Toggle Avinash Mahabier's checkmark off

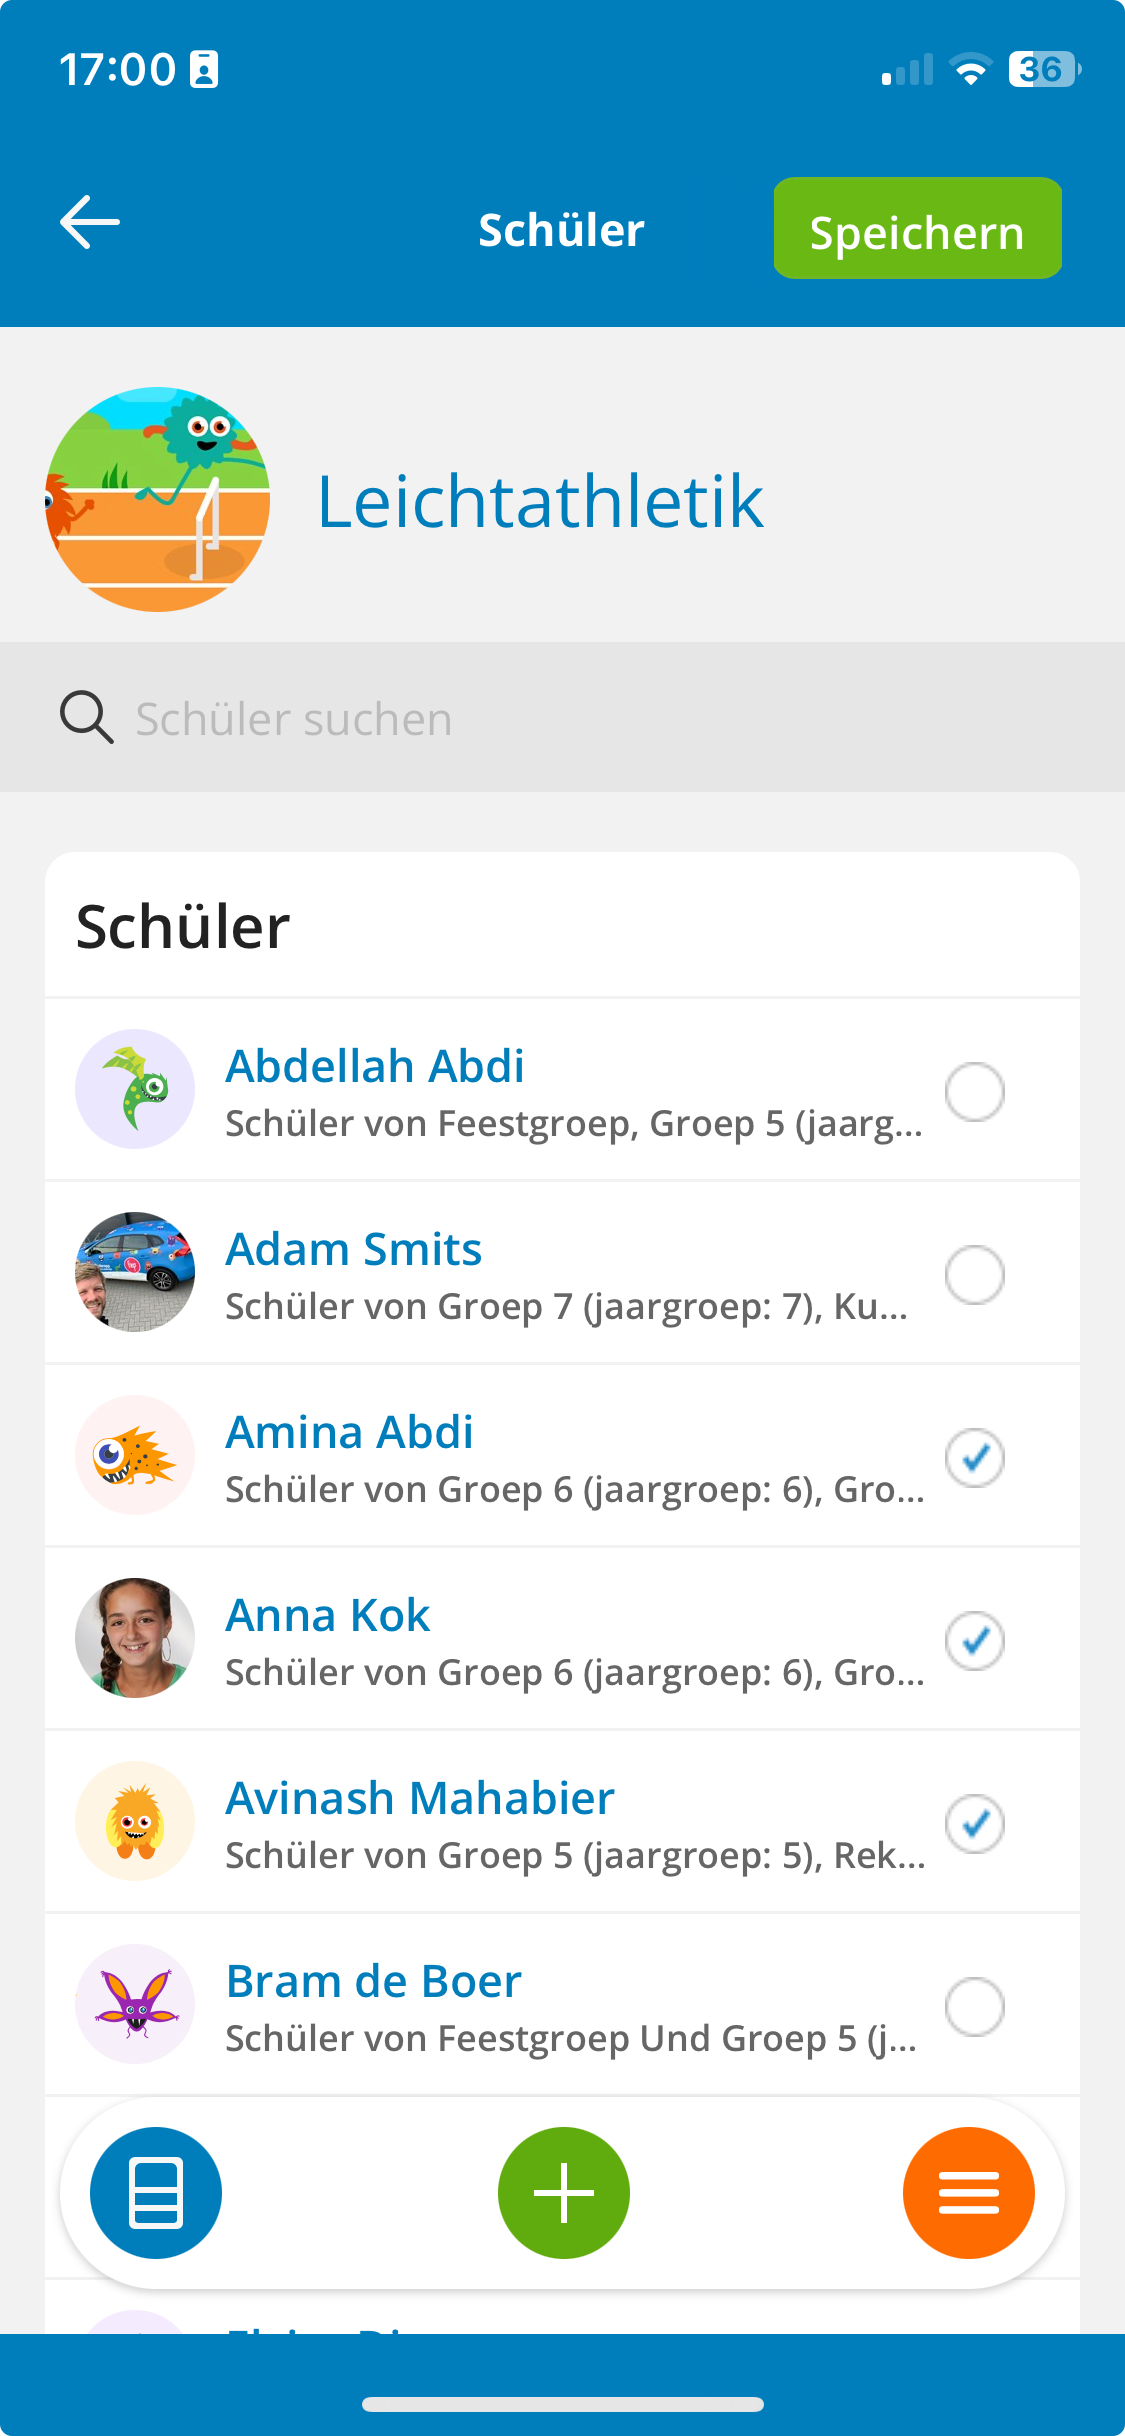(975, 1823)
